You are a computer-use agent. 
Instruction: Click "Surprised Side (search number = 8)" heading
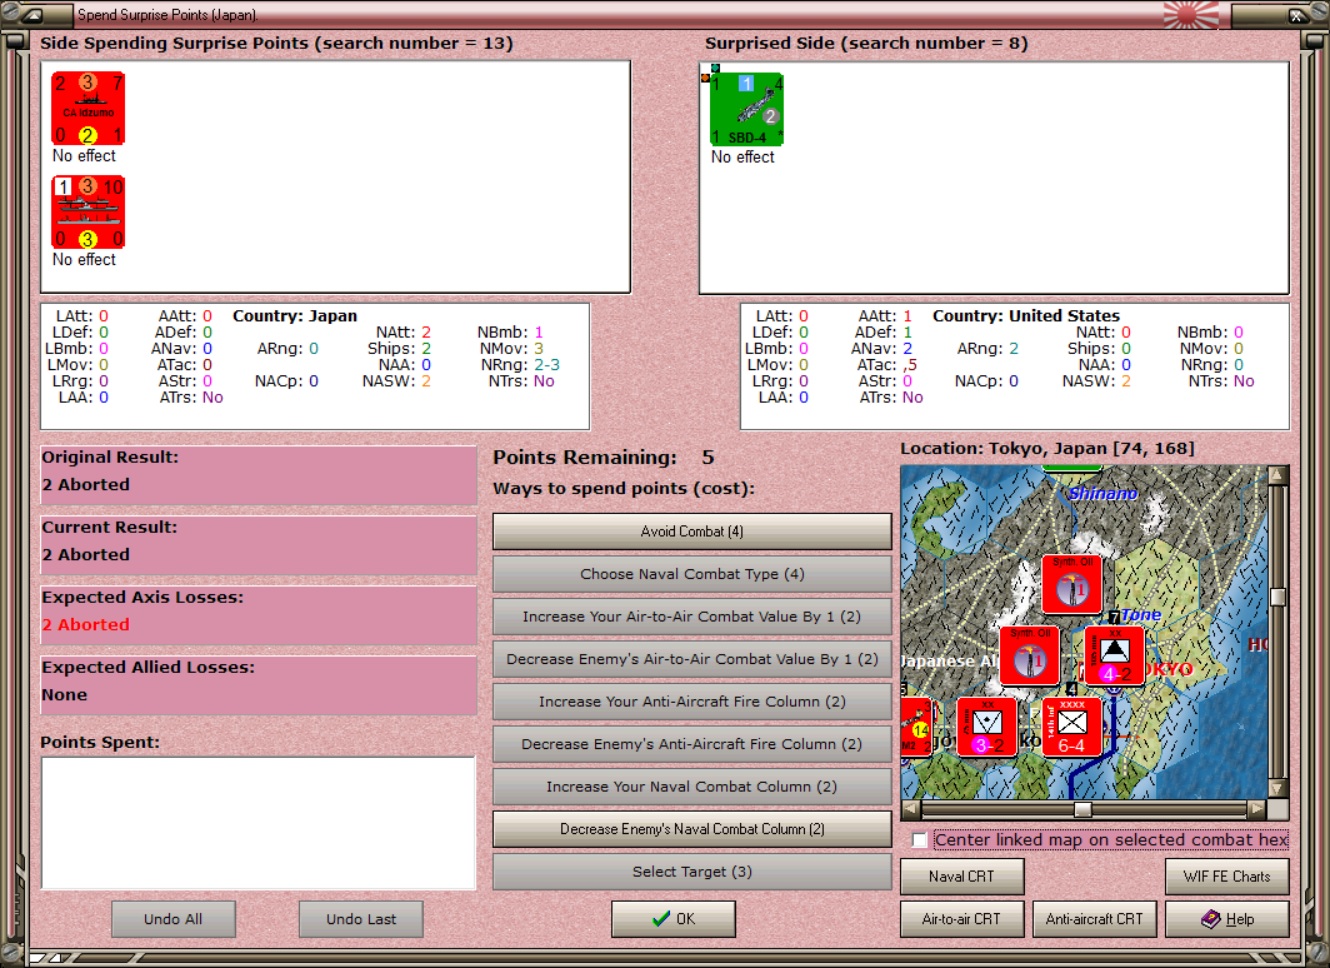(866, 43)
